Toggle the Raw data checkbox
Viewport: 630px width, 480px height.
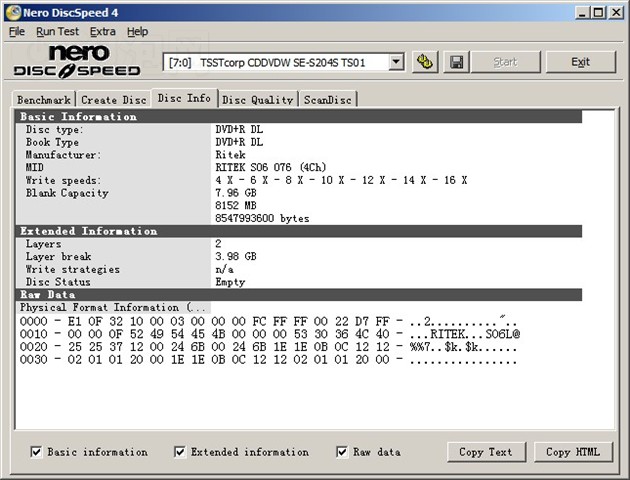[342, 452]
